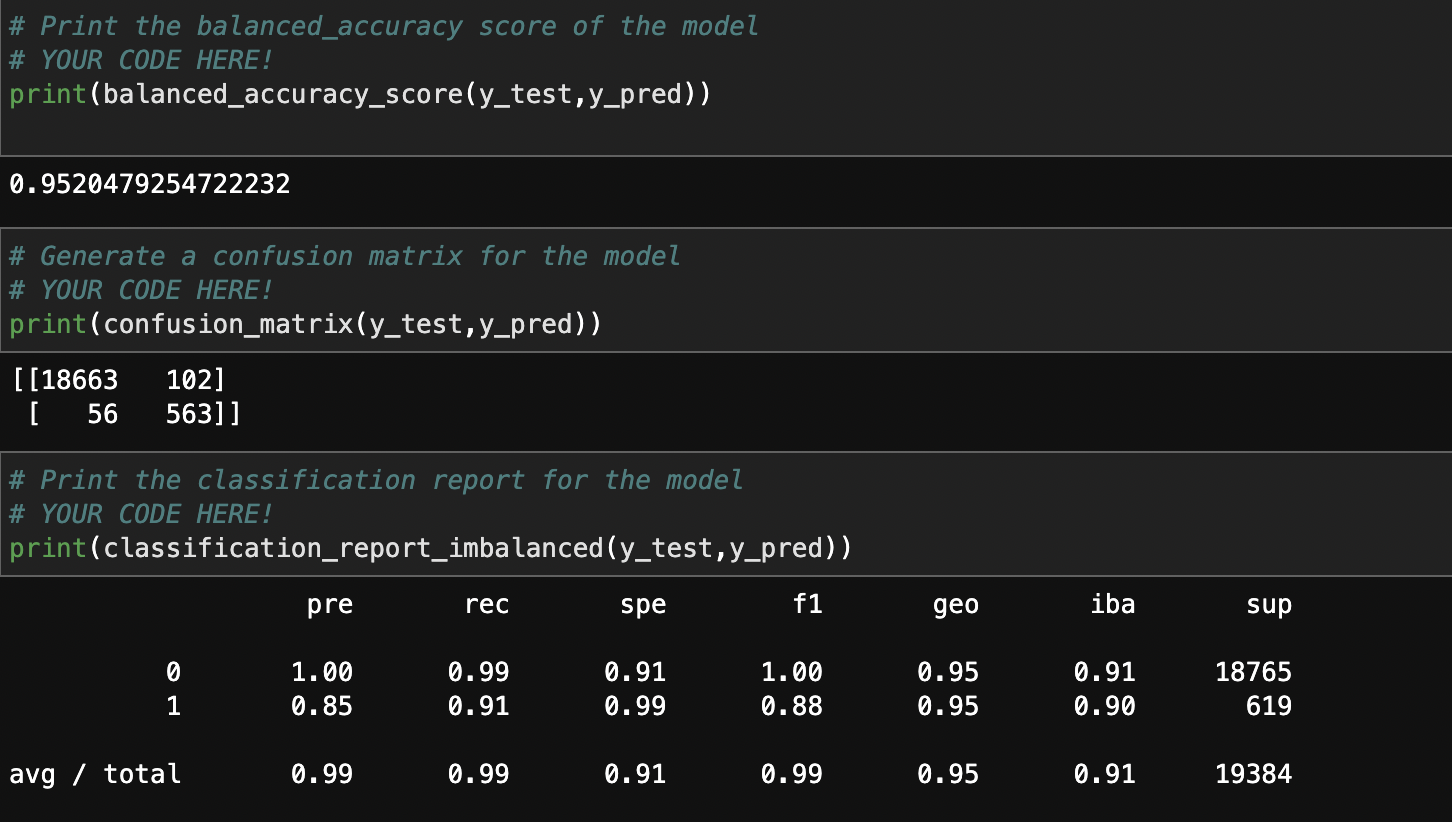The image size is (1452, 822).
Task: Click the sup column header
Action: [1269, 604]
